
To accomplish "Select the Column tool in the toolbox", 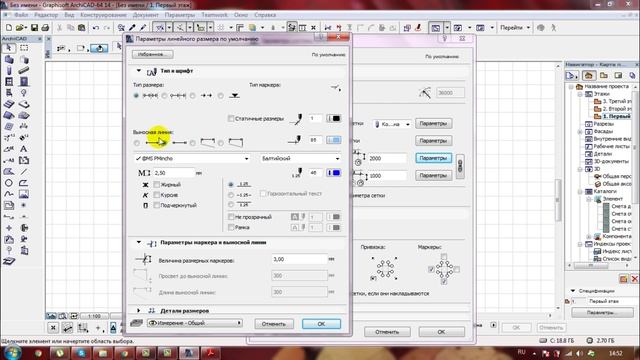I will click(9, 71).
